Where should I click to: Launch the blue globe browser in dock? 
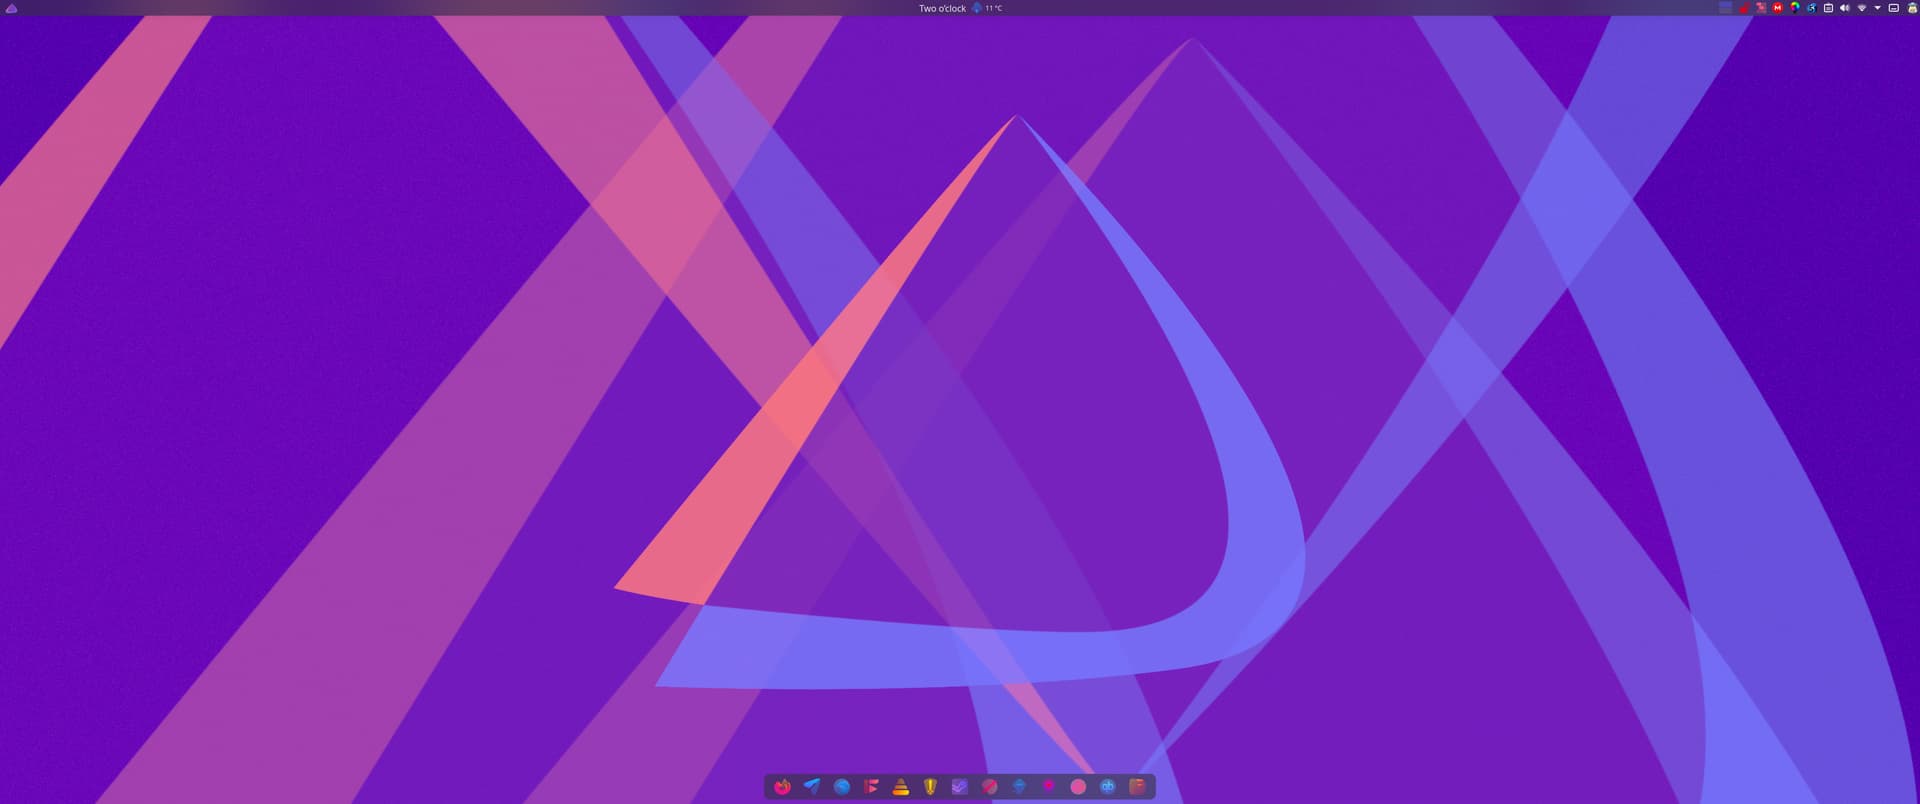842,787
